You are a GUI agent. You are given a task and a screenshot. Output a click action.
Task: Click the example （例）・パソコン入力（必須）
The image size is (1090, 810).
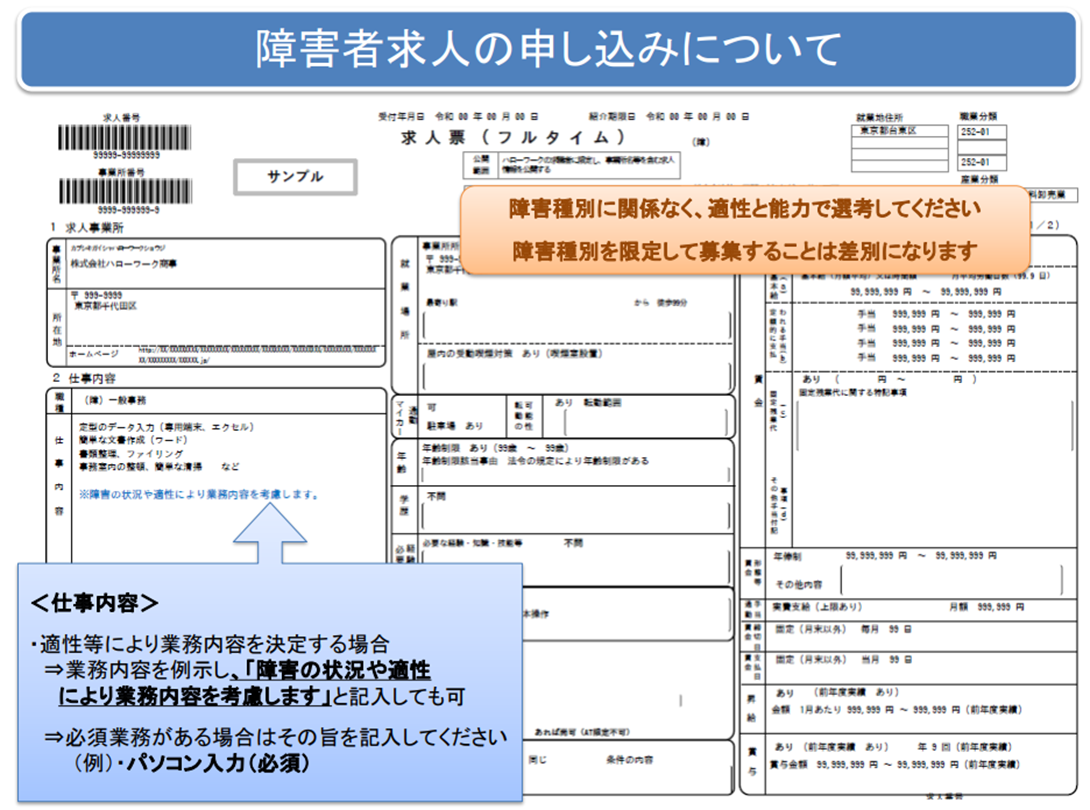[192, 763]
